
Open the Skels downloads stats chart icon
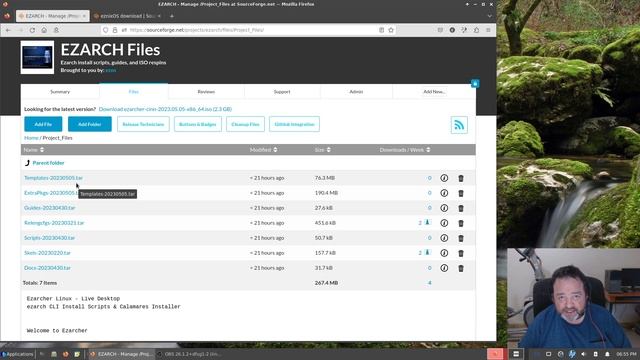click(427, 252)
